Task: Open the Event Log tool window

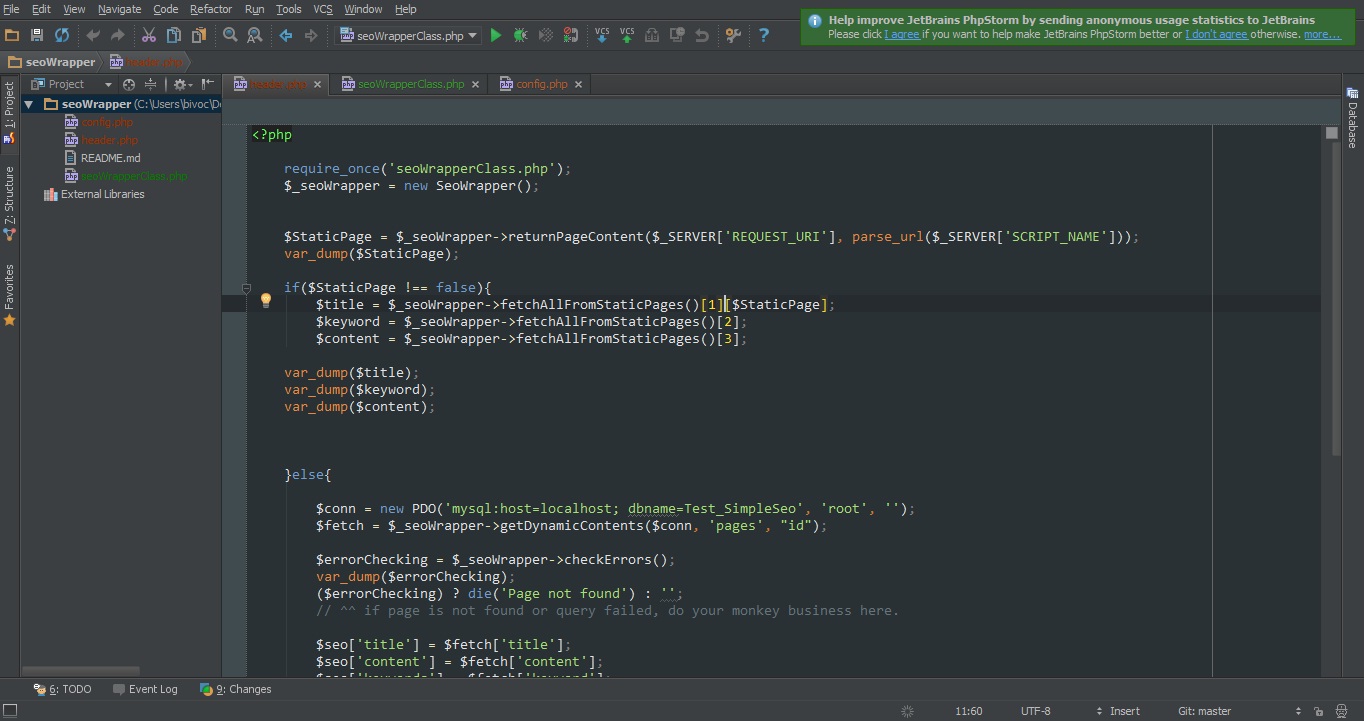Action: click(145, 689)
